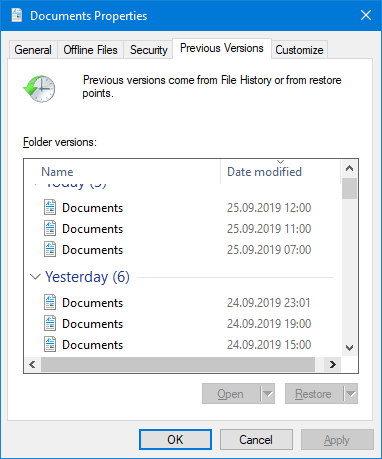Select the Documents name in the 25.09.2019 11:00 row

click(93, 229)
